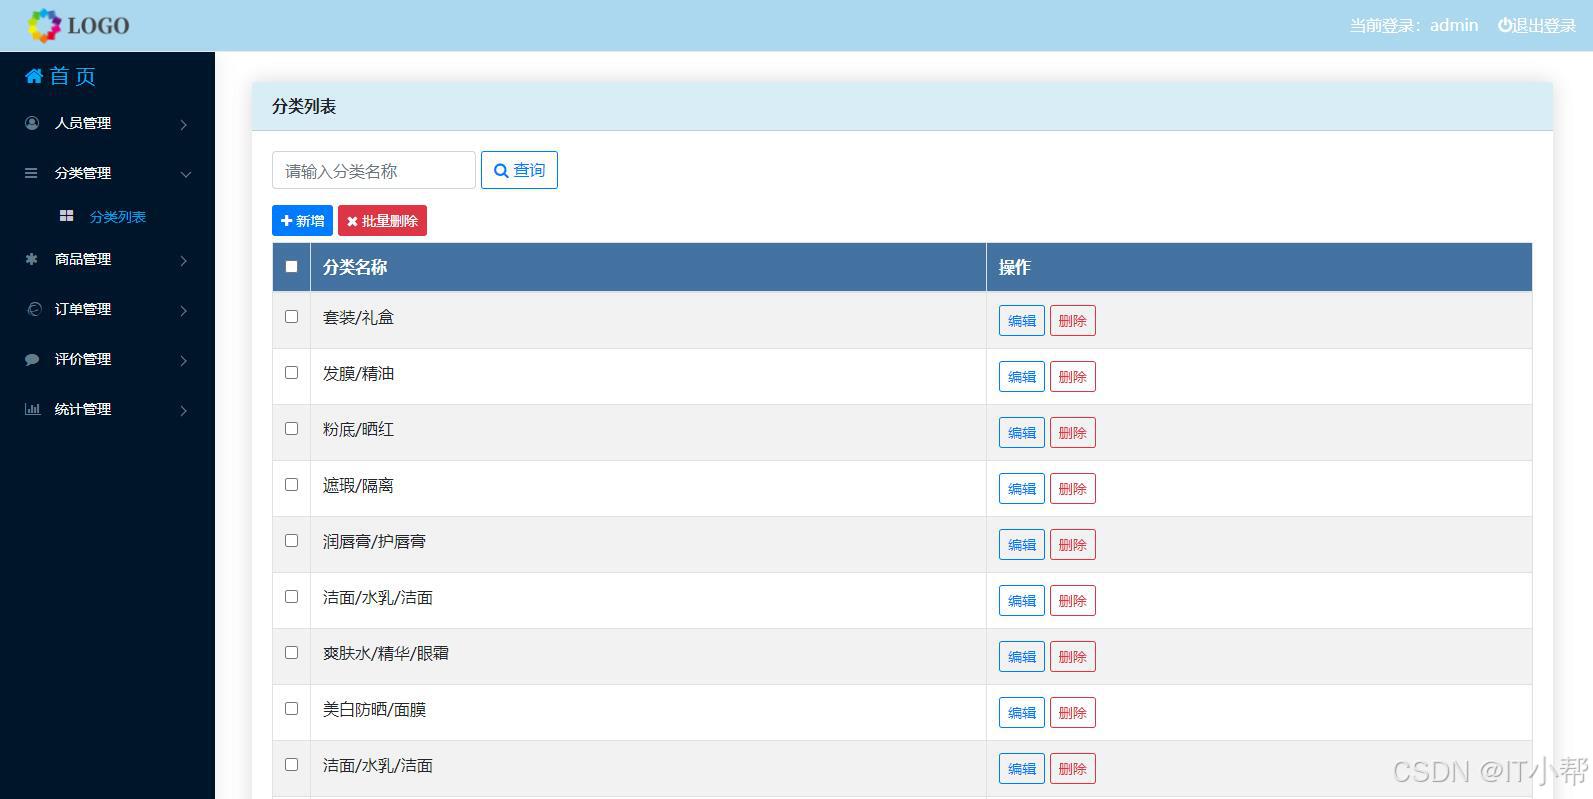Click the power icon next to 退出登录
This screenshot has width=1593, height=799.
click(x=1505, y=25)
